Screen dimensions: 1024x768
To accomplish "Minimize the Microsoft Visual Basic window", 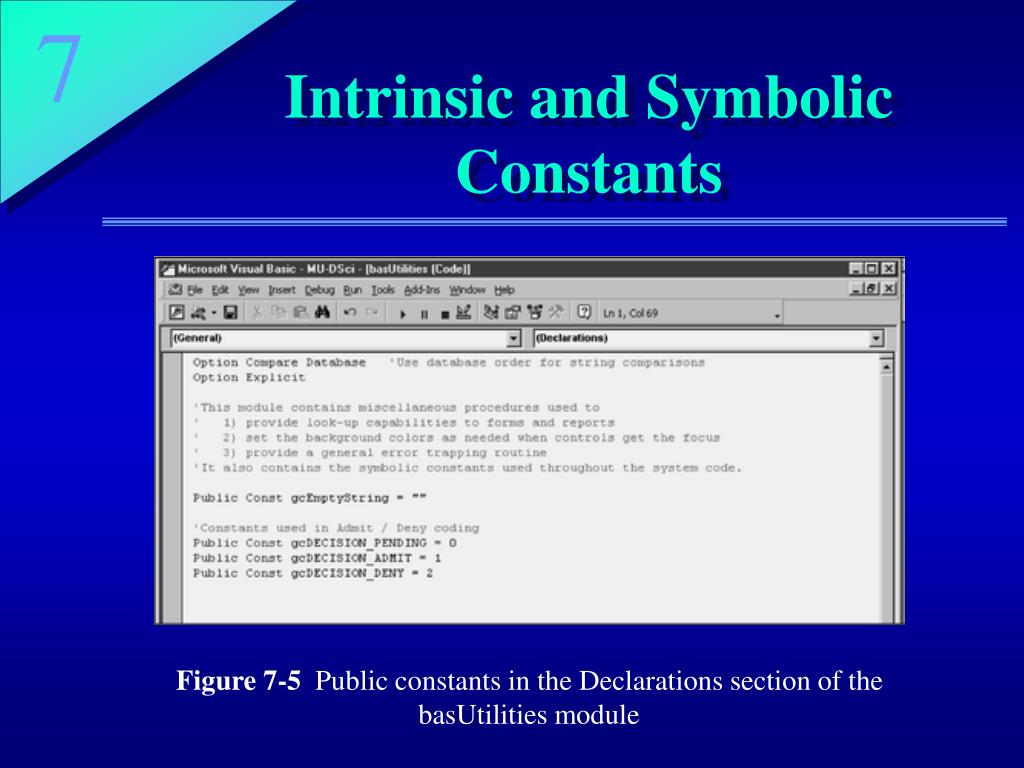I will click(856, 268).
